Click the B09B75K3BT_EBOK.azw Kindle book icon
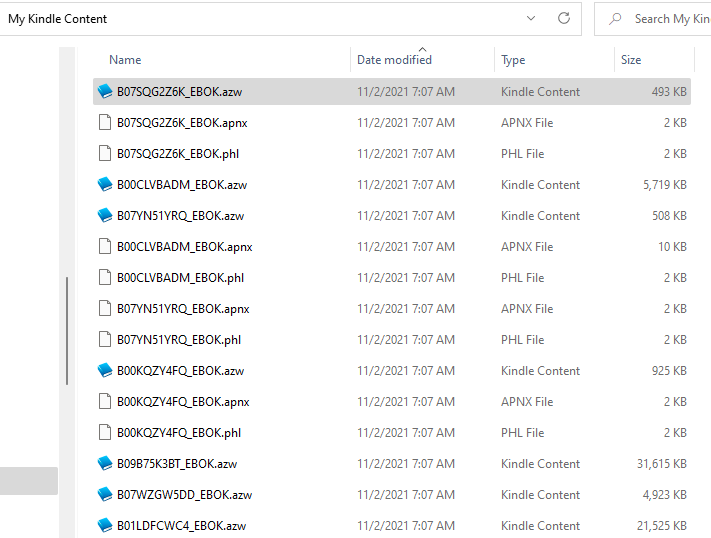 tap(105, 464)
